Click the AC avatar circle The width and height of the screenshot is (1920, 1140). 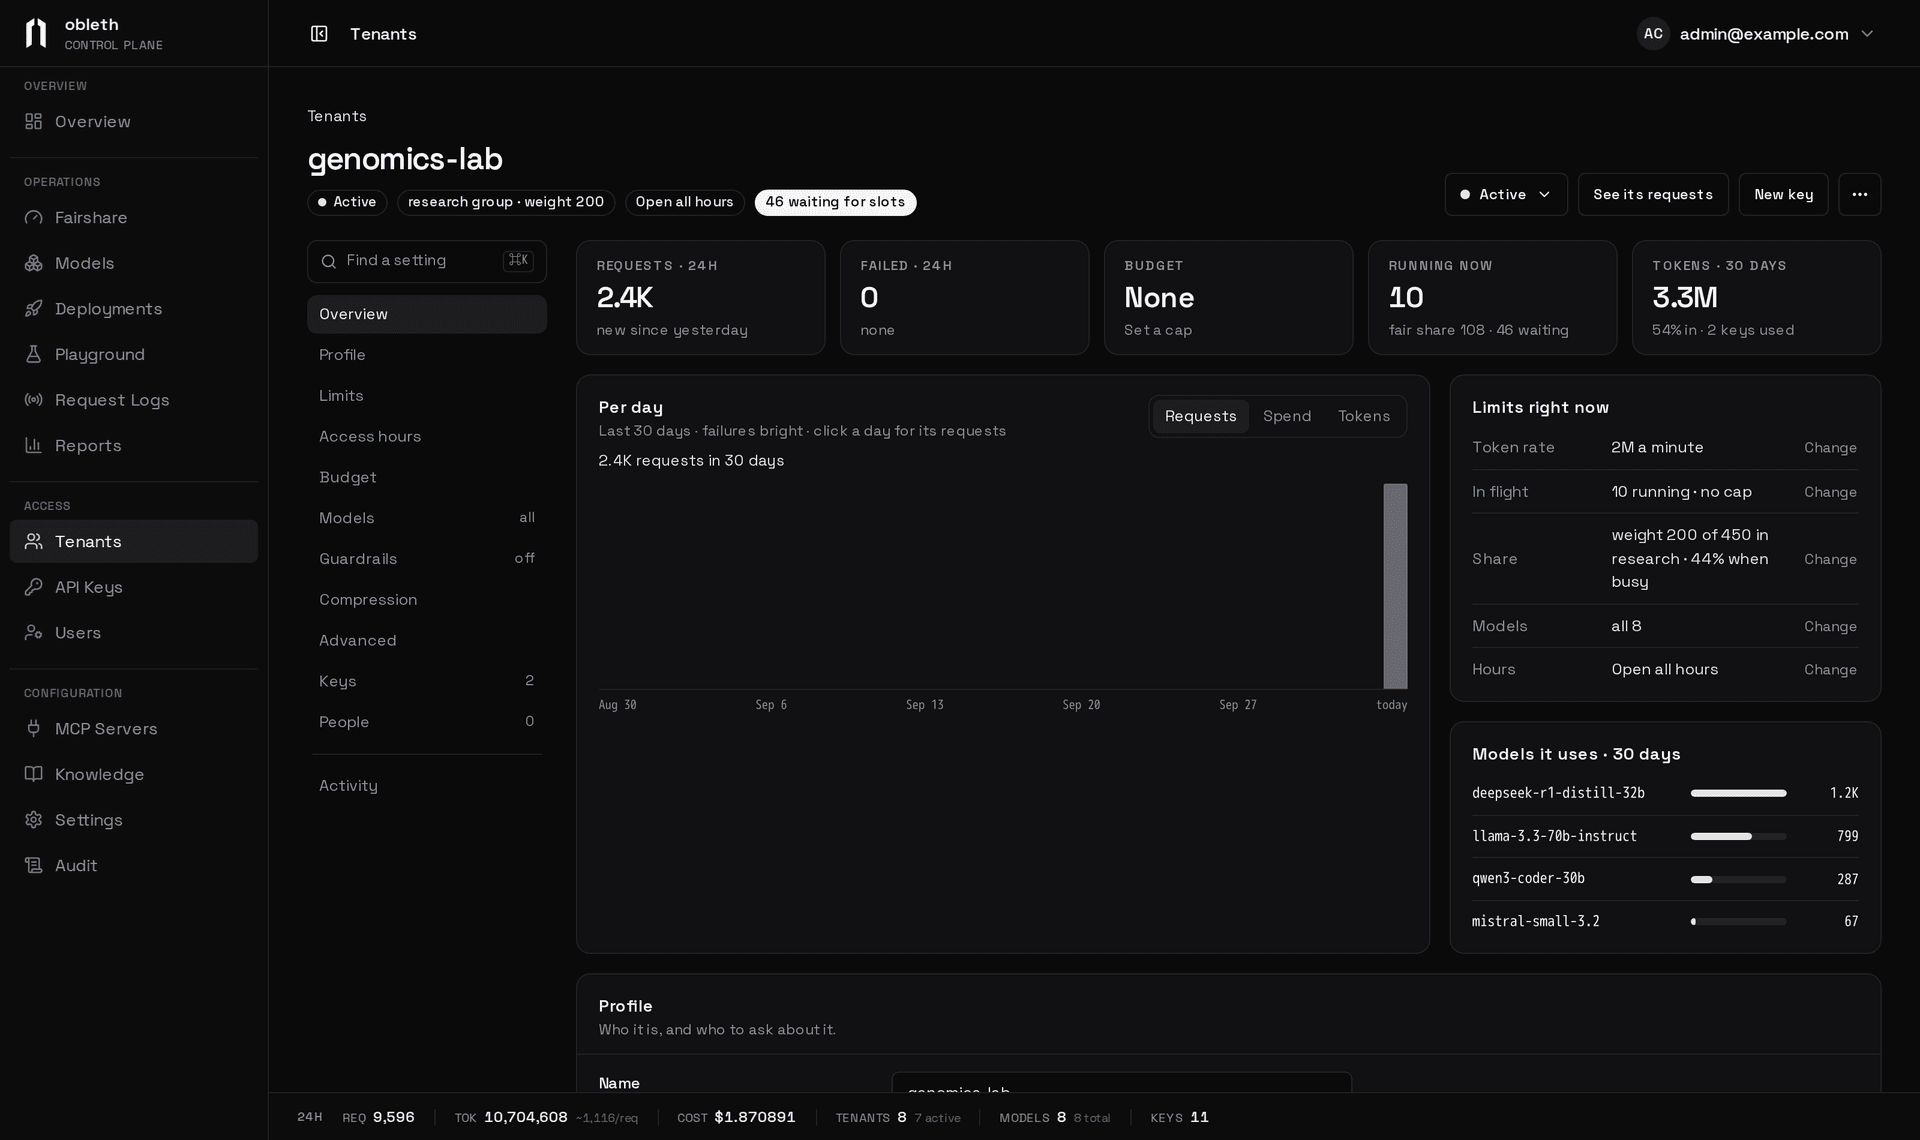[x=1653, y=33]
